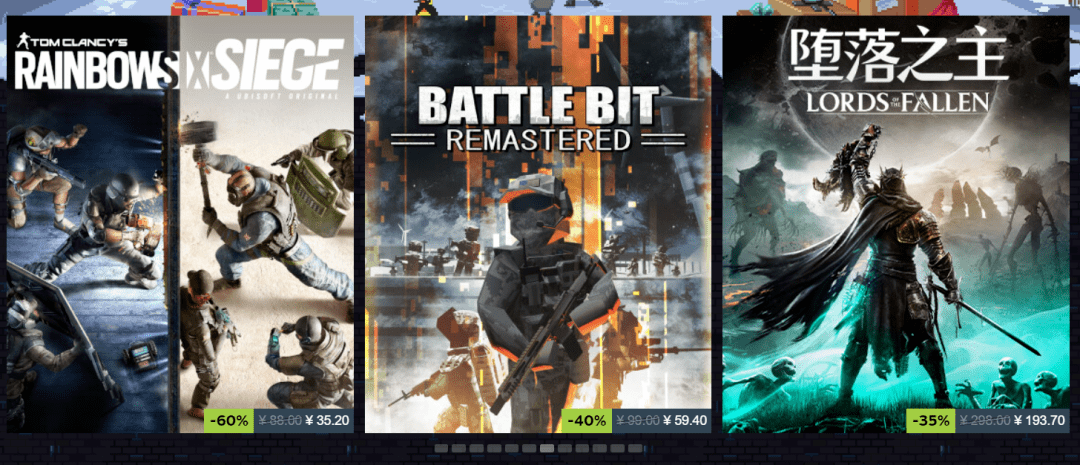This screenshot has height=465, width=1080.
Task: Select the eighth carousel page dot
Action: pyautogui.click(x=565, y=448)
